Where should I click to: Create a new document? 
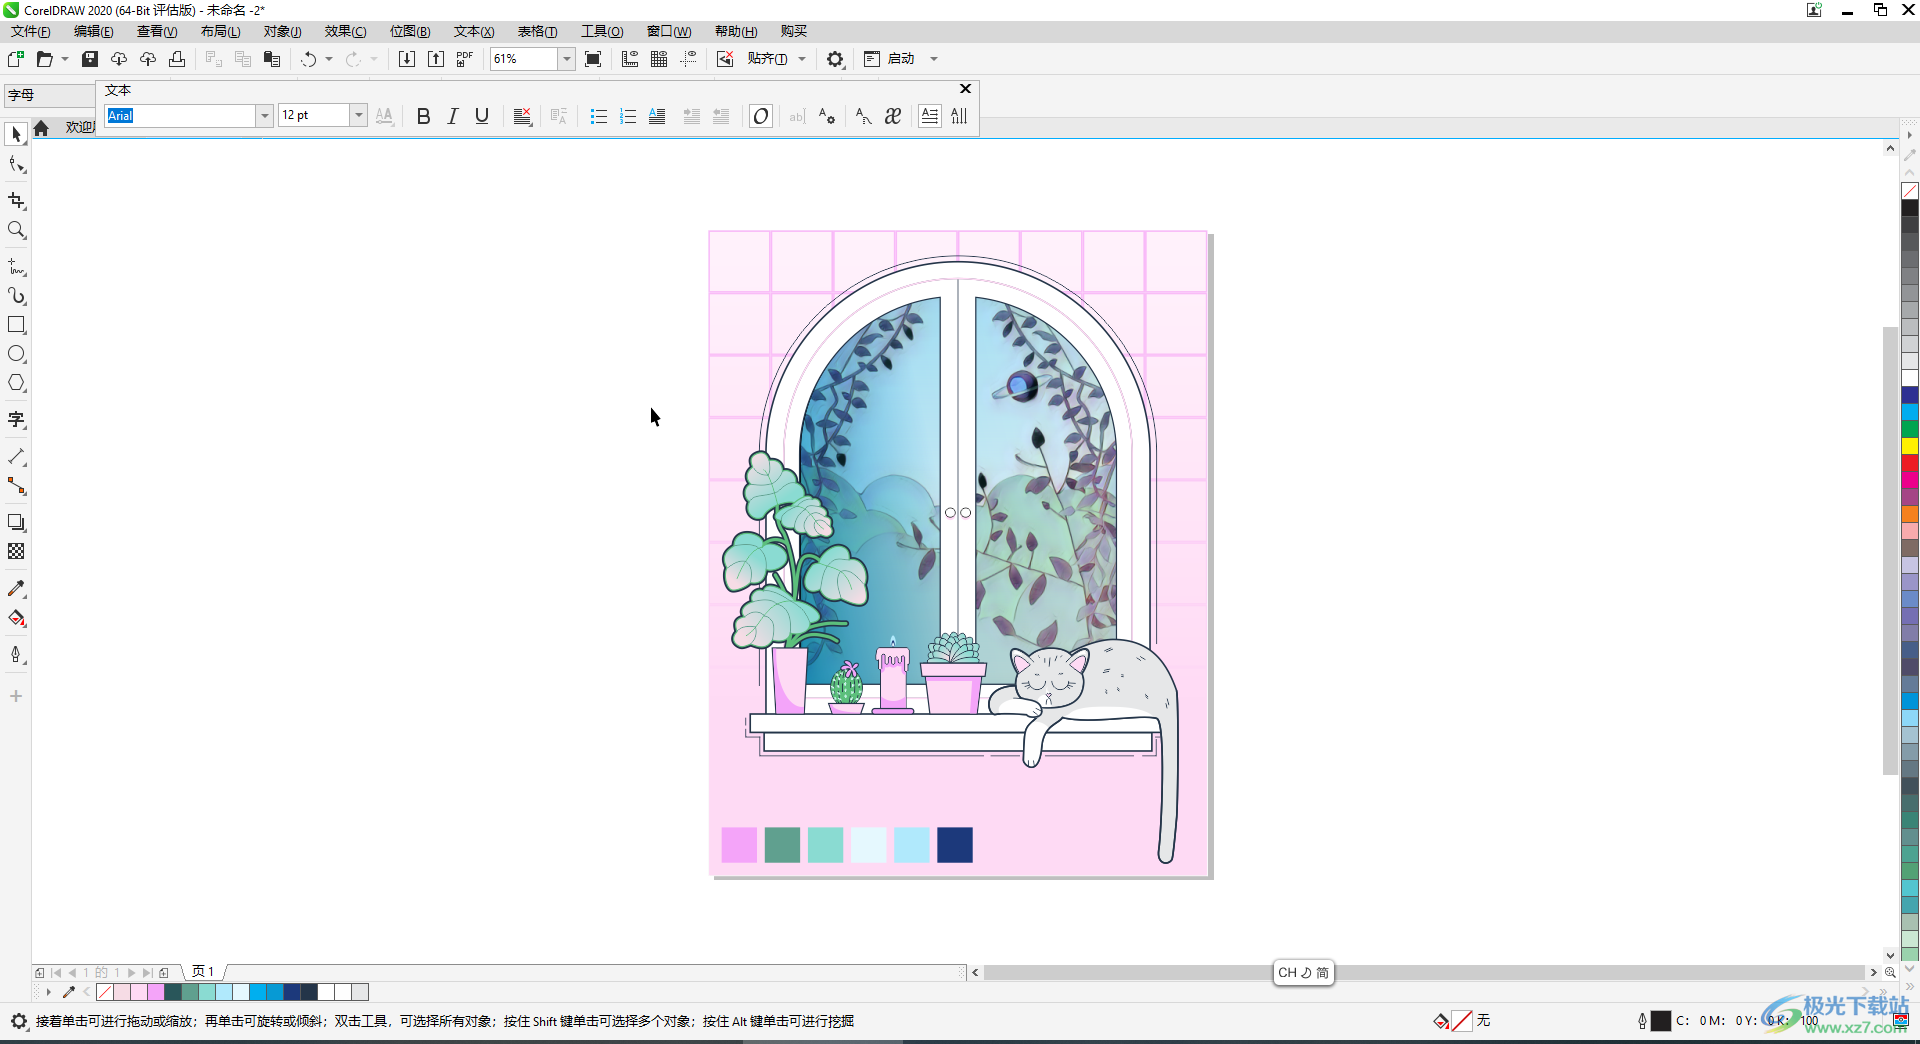point(16,59)
